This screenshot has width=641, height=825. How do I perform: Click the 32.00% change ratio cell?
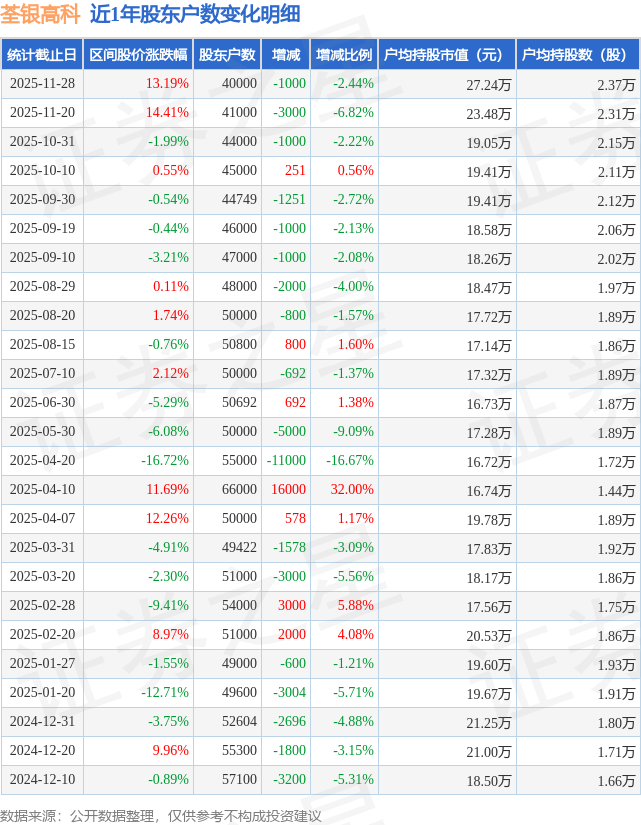(x=349, y=490)
